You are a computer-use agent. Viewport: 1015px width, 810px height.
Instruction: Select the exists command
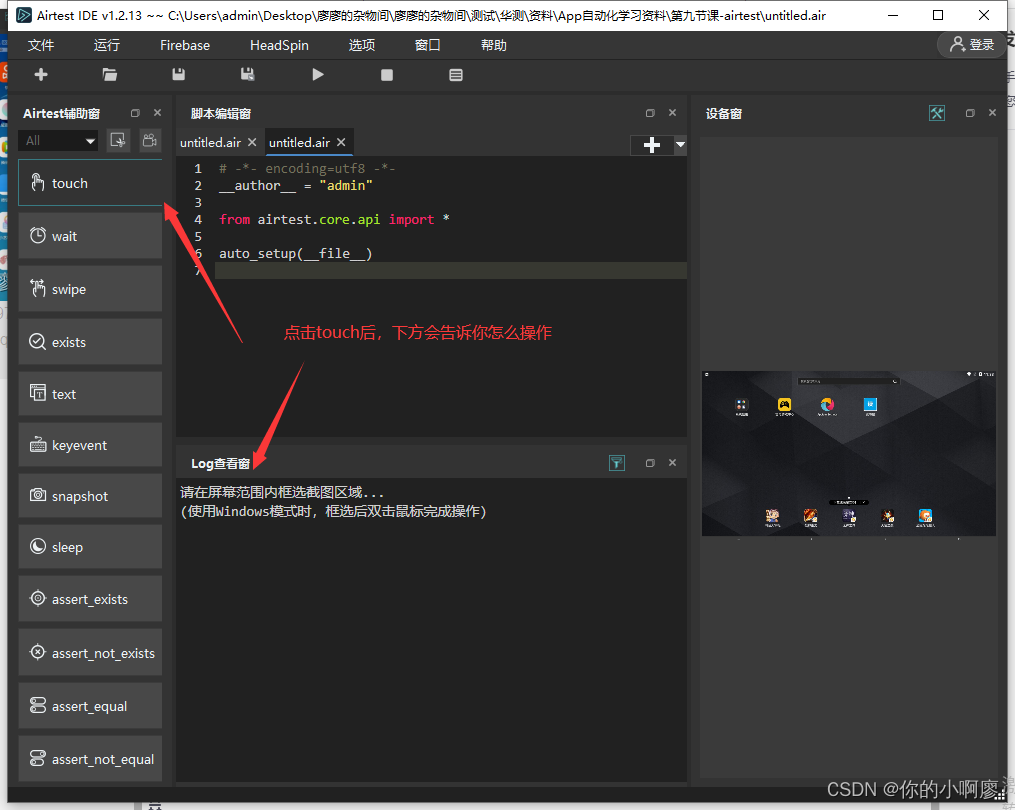90,342
